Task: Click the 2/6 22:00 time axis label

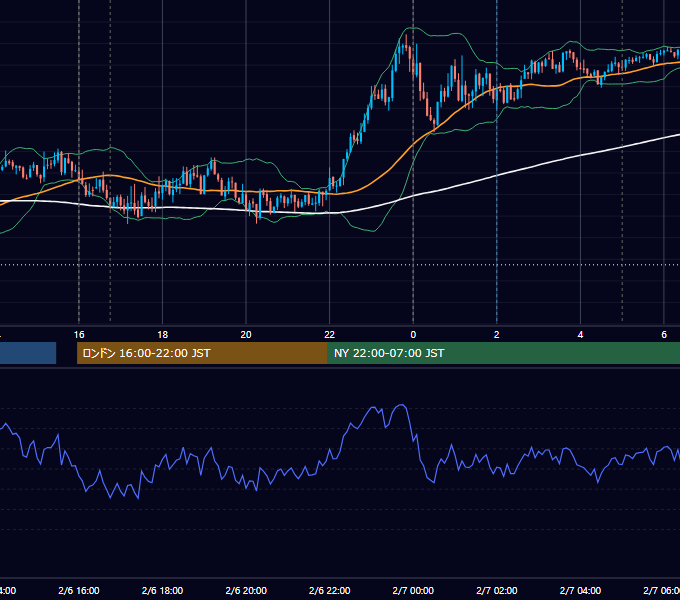Action: coord(330,590)
